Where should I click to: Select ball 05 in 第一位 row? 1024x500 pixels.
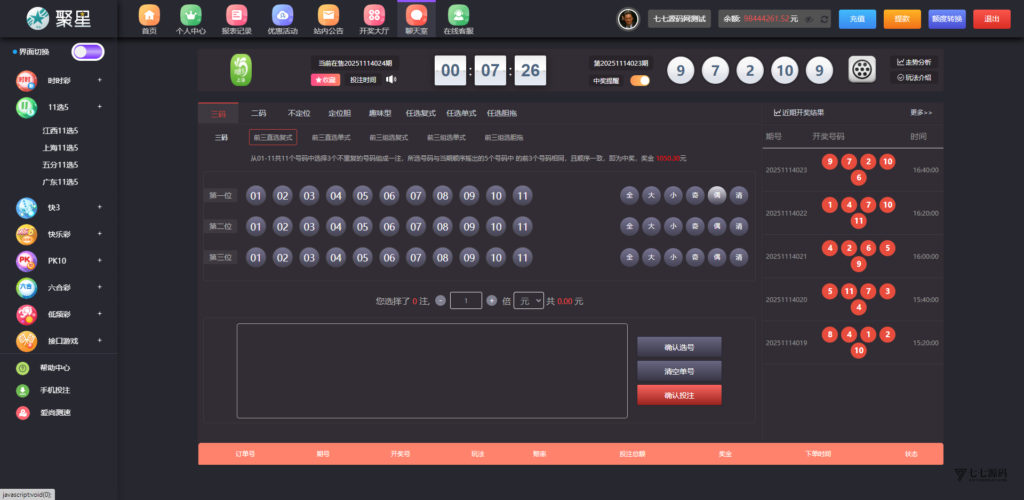click(x=362, y=196)
